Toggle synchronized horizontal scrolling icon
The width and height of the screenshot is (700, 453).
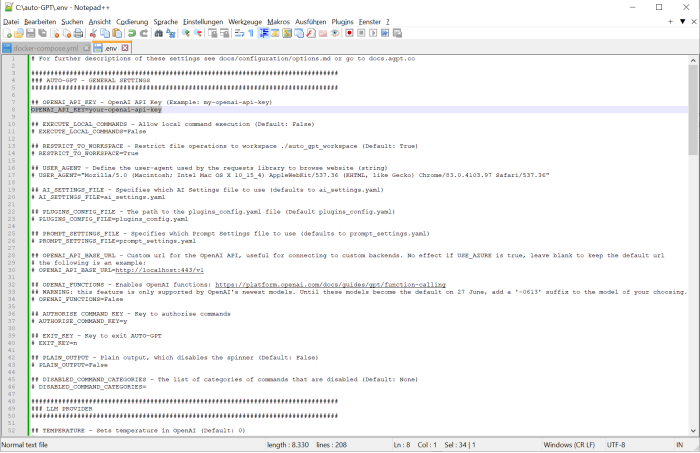pos(225,33)
